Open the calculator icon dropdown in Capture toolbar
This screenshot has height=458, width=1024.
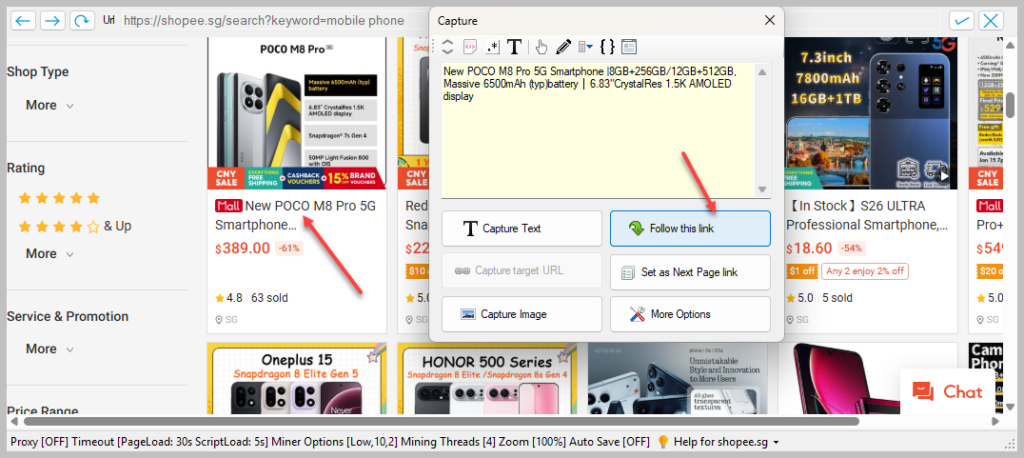point(586,46)
